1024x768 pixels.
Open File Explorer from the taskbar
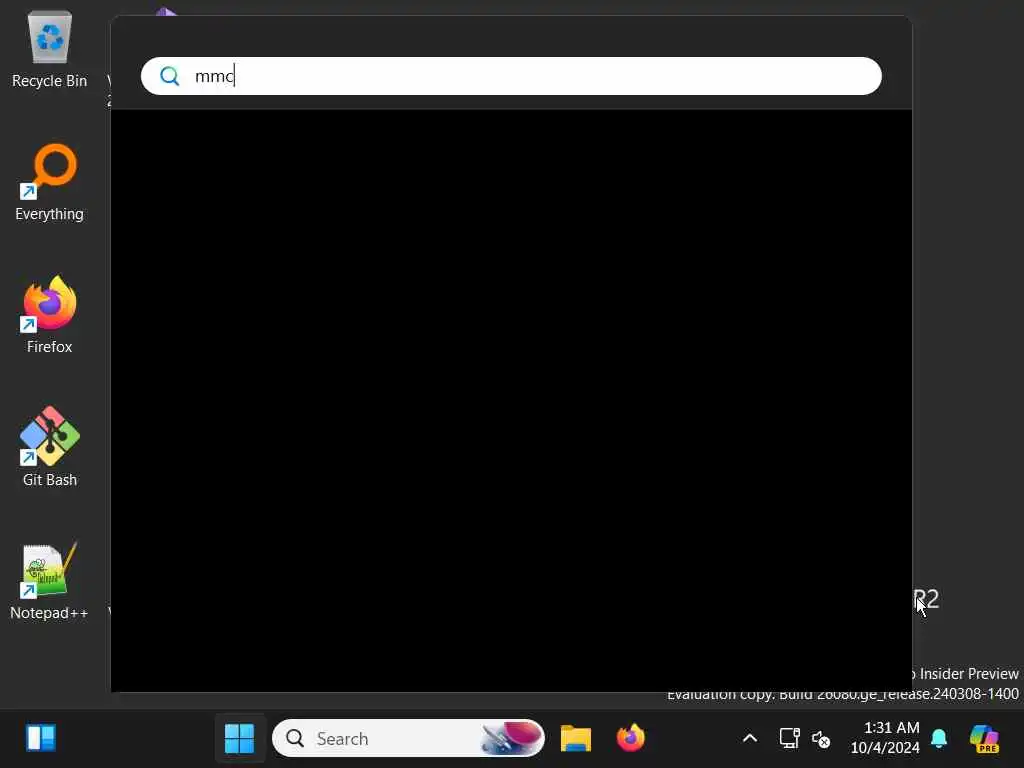tap(575, 739)
